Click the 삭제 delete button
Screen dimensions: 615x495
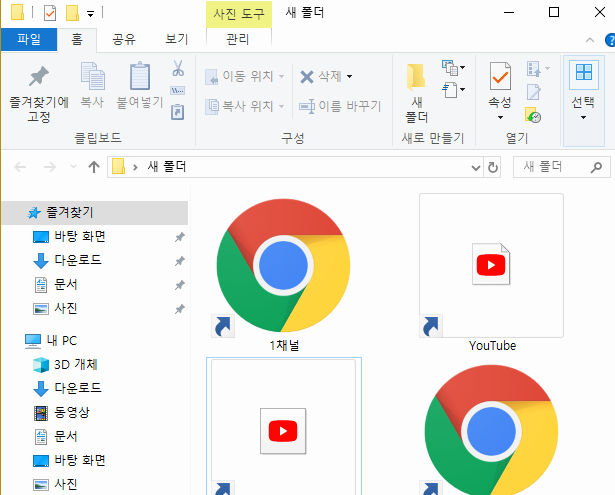[x=320, y=76]
